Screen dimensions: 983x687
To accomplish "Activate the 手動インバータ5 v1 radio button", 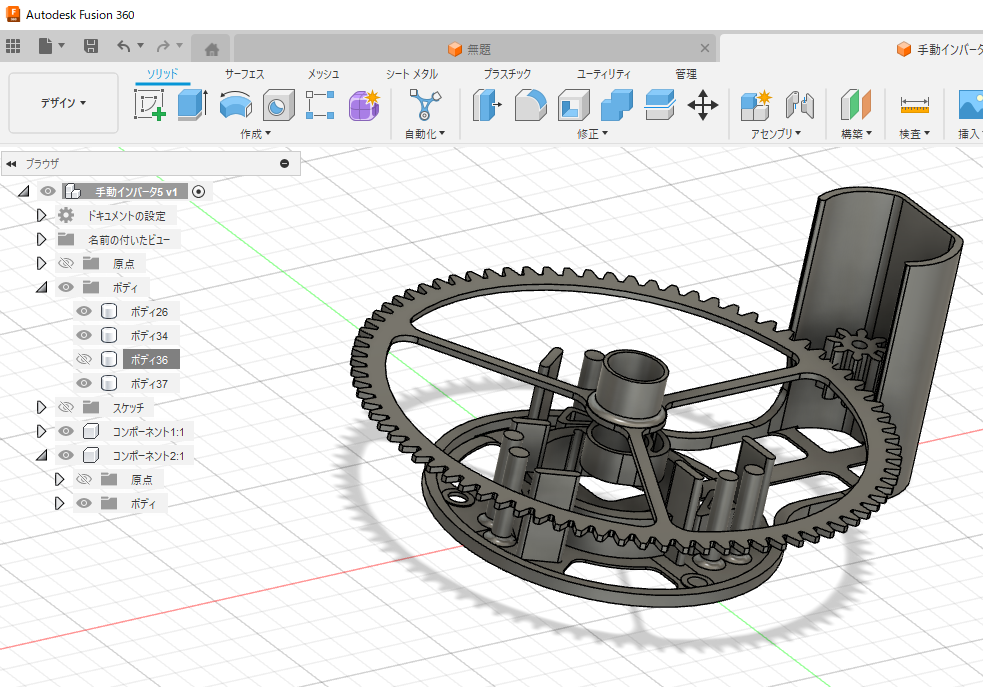I will point(199,191).
